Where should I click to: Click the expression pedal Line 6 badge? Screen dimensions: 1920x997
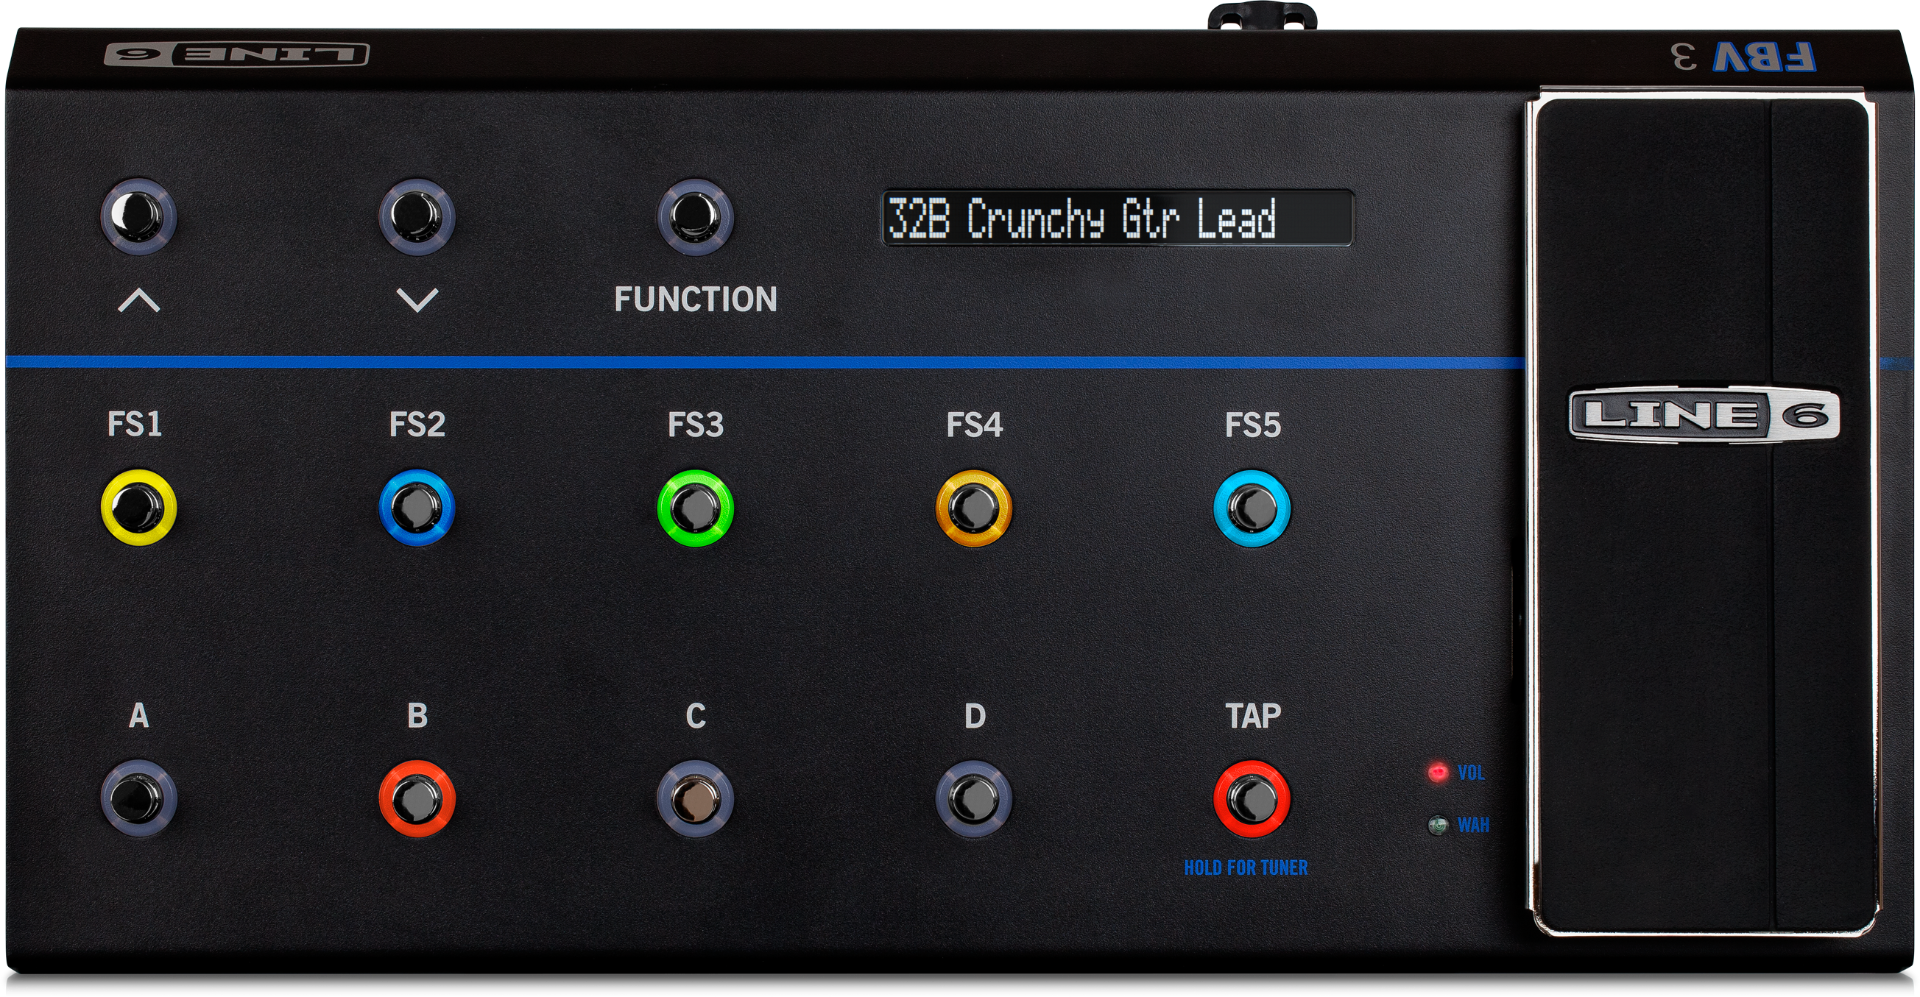pos(1704,415)
